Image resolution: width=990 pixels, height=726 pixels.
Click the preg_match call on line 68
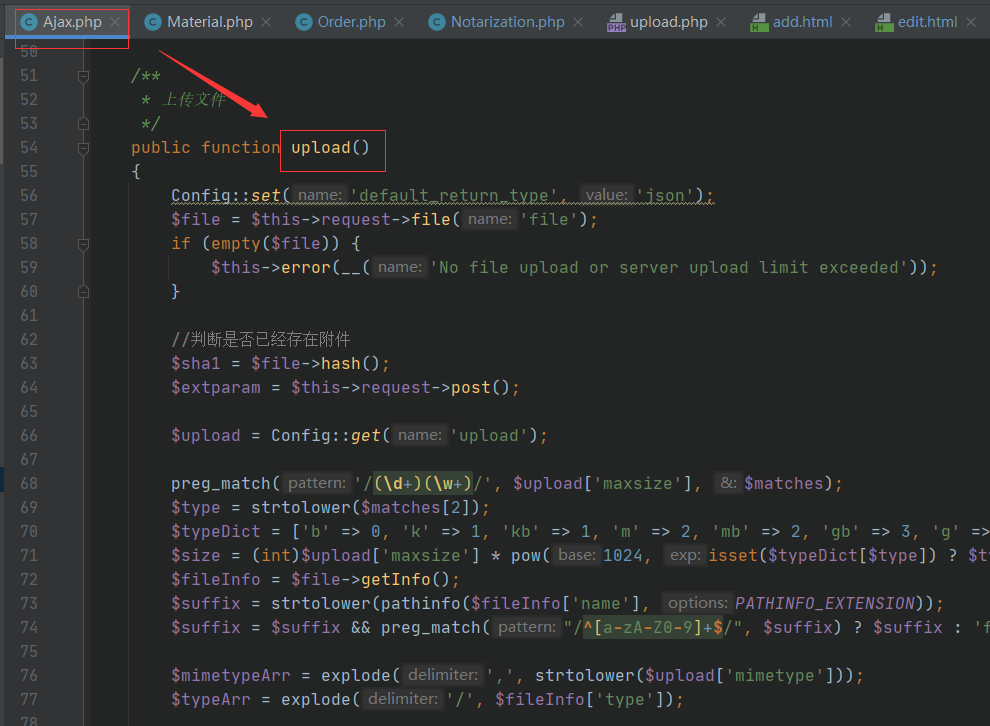(x=220, y=484)
